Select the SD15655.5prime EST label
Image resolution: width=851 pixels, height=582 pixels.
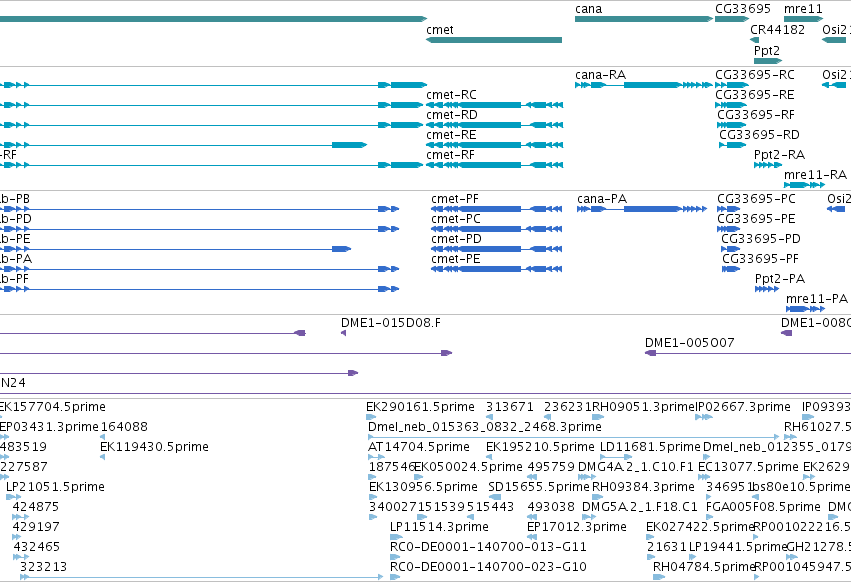[538, 486]
